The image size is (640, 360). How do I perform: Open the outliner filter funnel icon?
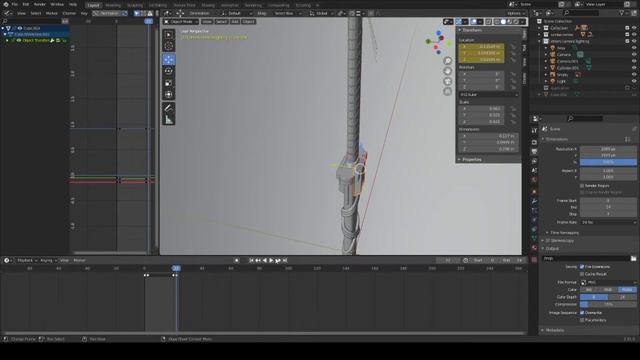point(622,13)
